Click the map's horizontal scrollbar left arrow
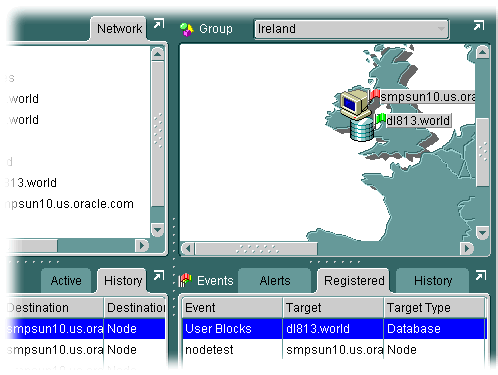 [x=188, y=248]
